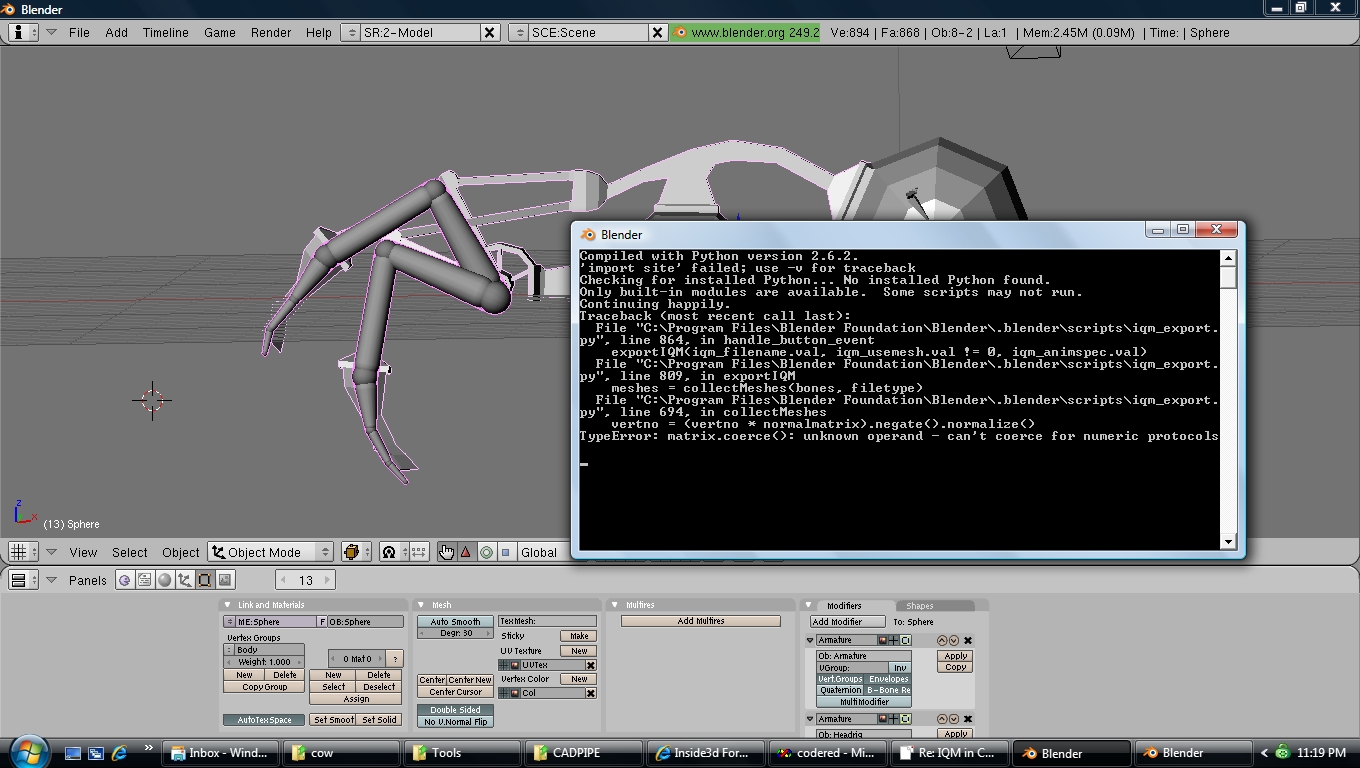Screen dimensions: 1360x768
Task: Select the rotate manipulator circle icon
Action: (x=487, y=552)
